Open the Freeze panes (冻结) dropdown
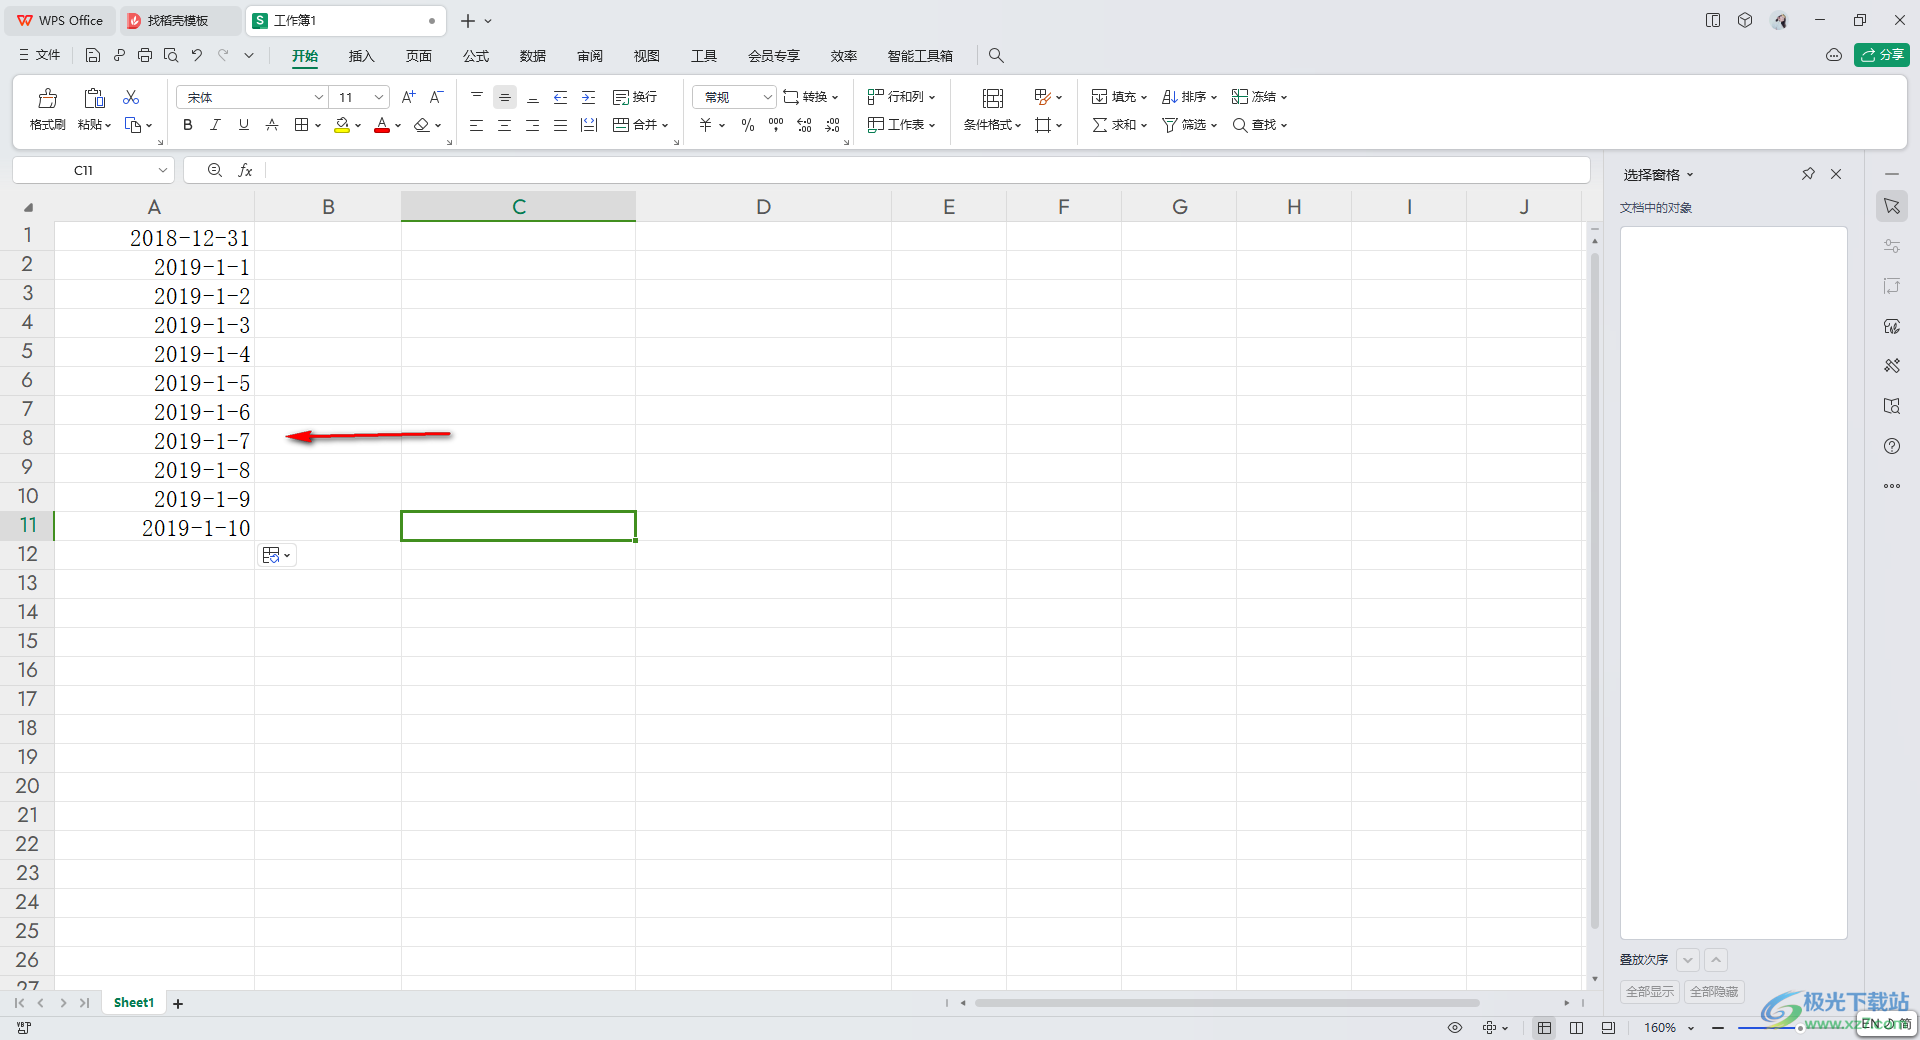The image size is (1920, 1040). 1259,97
